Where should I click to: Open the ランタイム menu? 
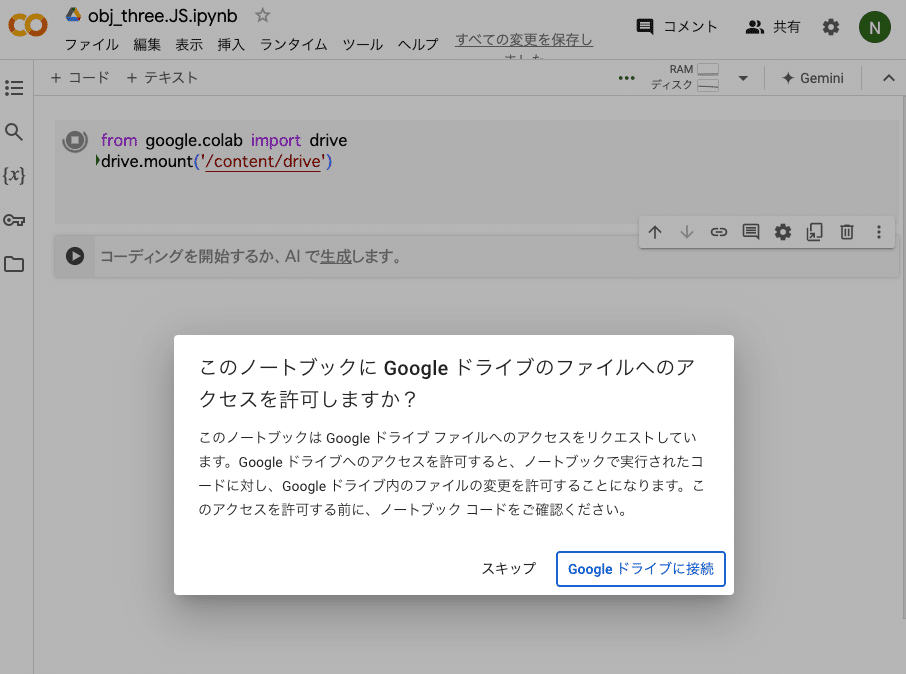[294, 45]
